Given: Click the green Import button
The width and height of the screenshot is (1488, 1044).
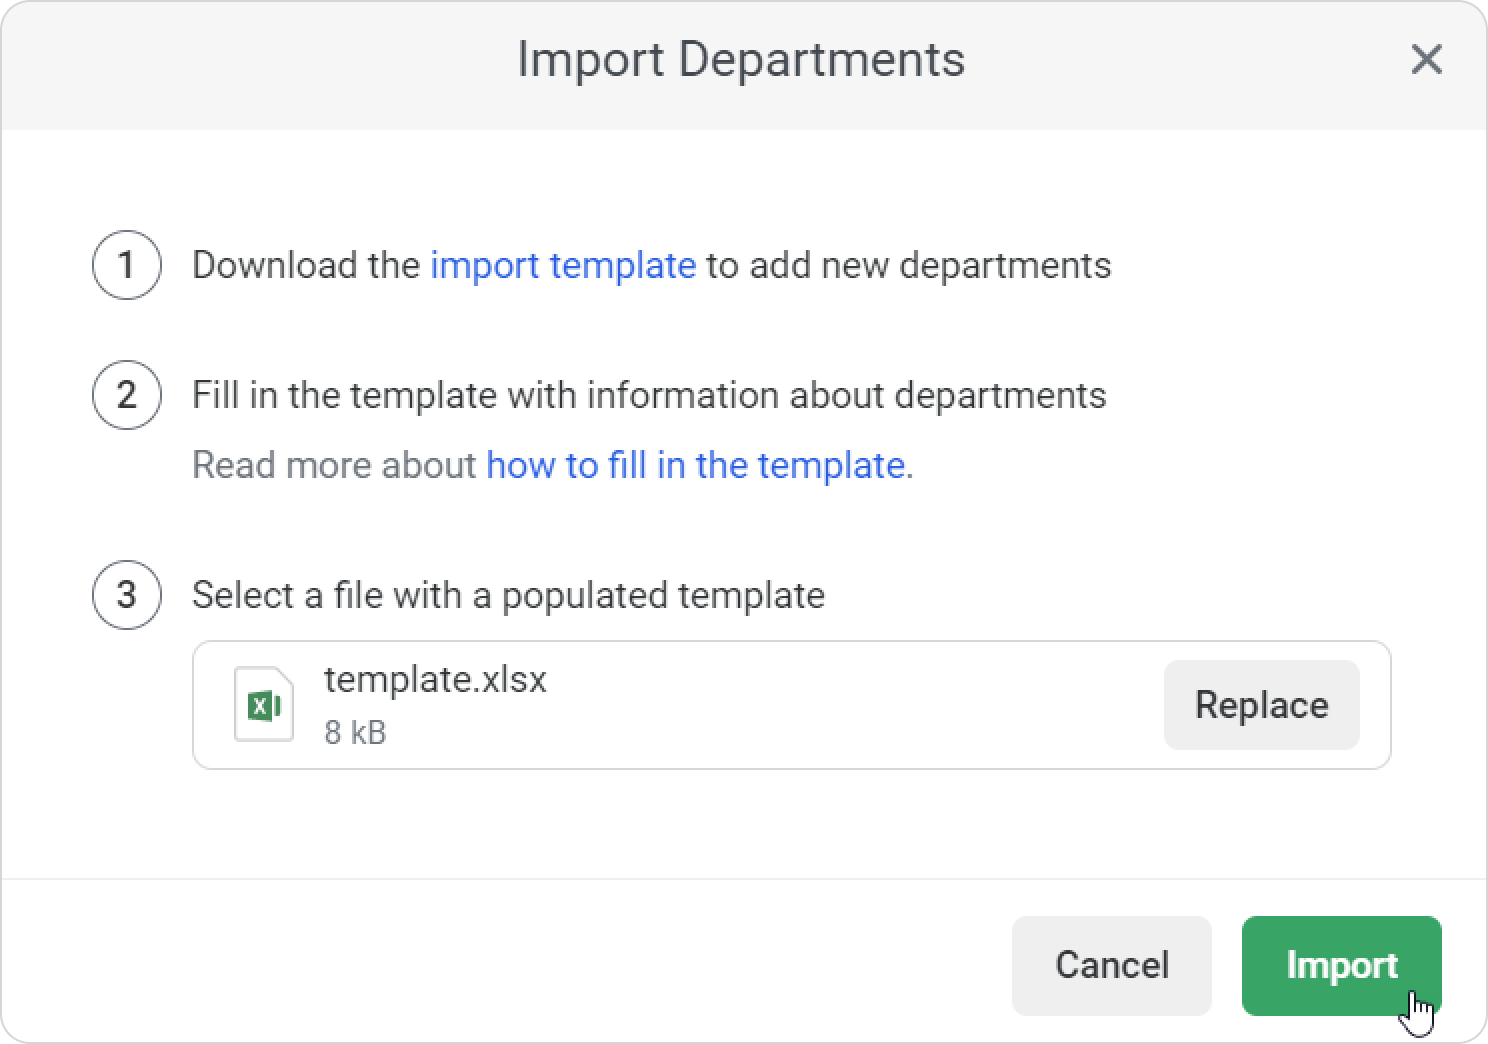Looking at the screenshot, I should pyautogui.click(x=1341, y=965).
